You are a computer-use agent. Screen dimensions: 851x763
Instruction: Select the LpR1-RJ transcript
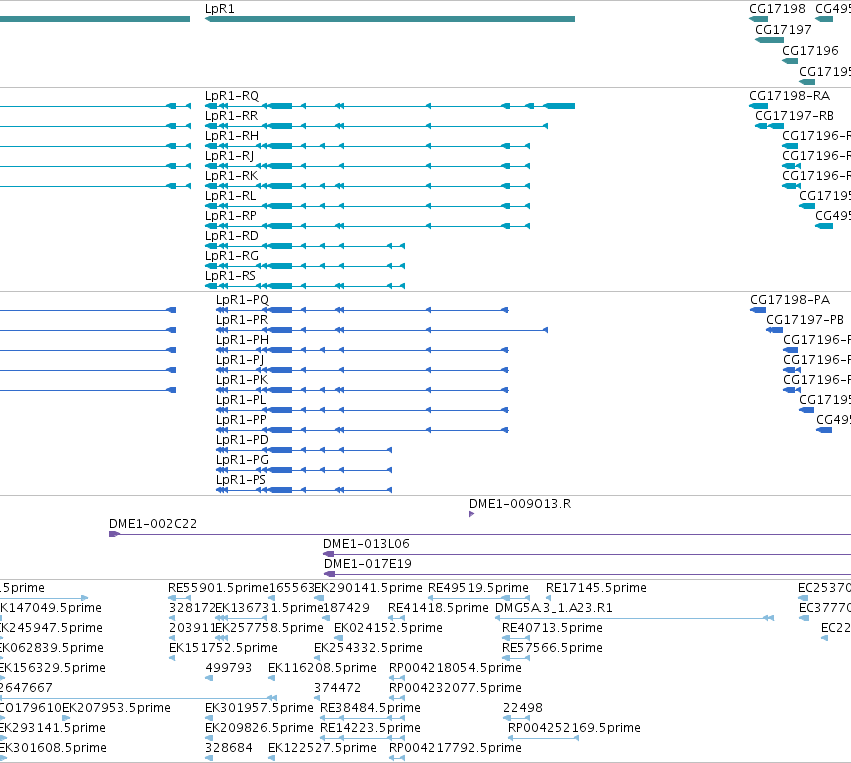(229, 156)
